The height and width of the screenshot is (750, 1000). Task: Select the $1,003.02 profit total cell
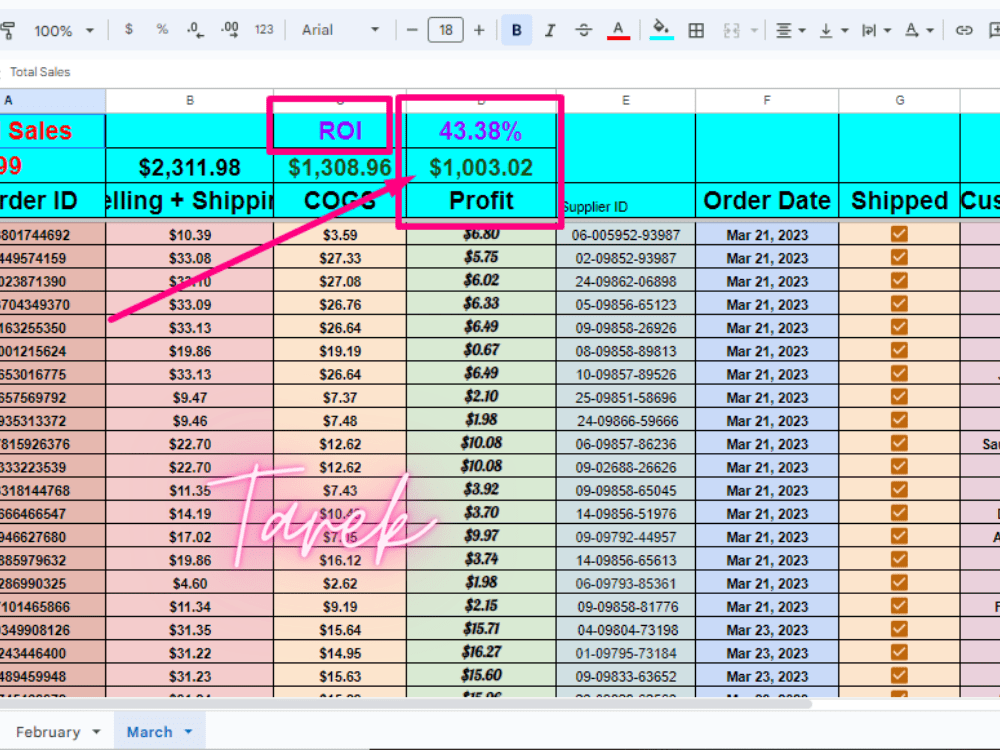point(481,167)
